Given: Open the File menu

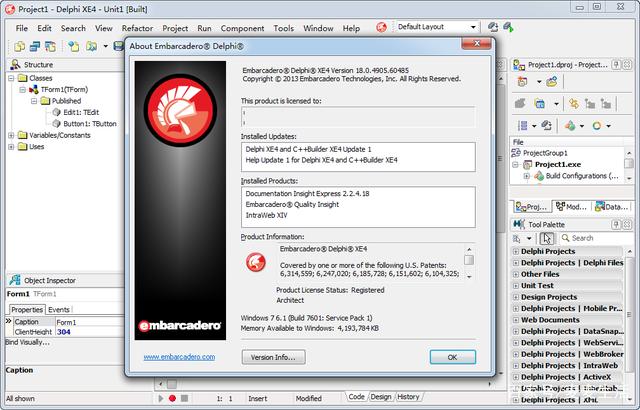Looking at the screenshot, I should tap(22, 28).
